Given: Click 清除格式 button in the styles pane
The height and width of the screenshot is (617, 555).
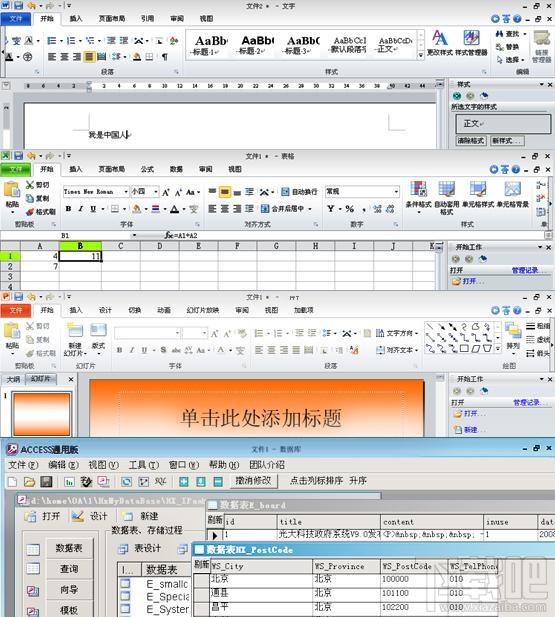Looking at the screenshot, I should pyautogui.click(x=471, y=141).
